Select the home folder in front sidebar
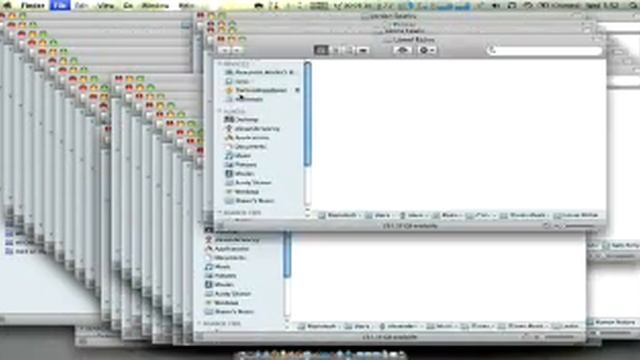The height and width of the screenshot is (360, 640). tap(252, 129)
